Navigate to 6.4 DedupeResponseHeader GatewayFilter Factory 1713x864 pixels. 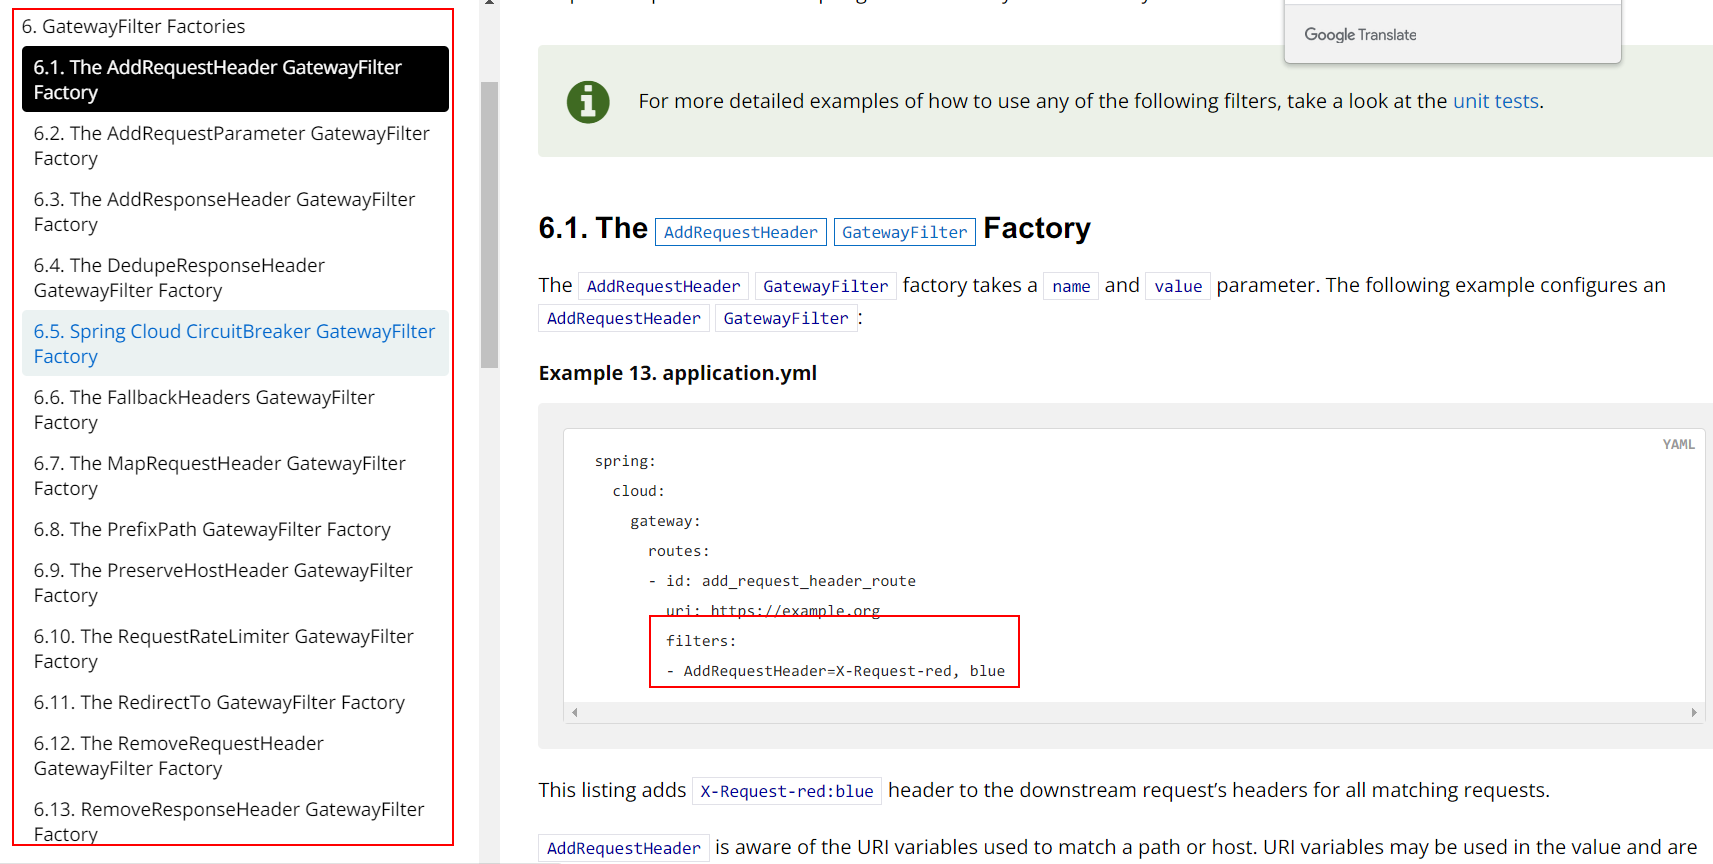[235, 277]
